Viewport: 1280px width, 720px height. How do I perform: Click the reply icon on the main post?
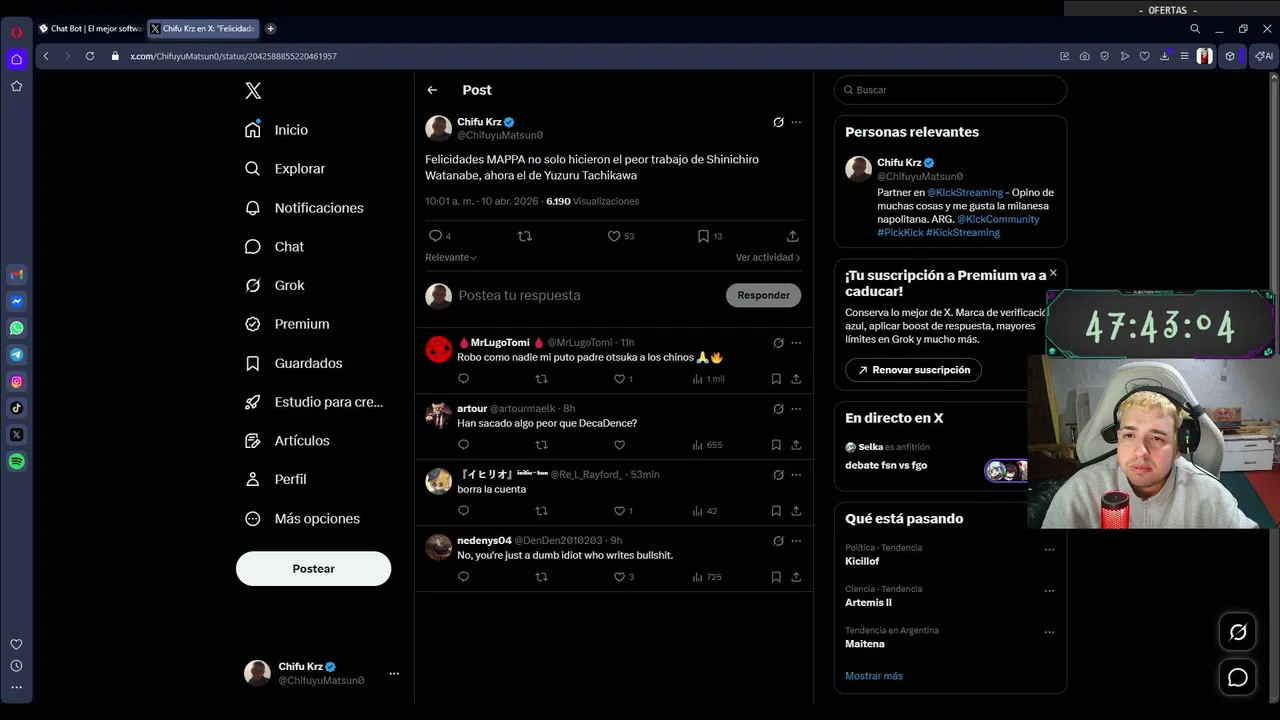(435, 236)
